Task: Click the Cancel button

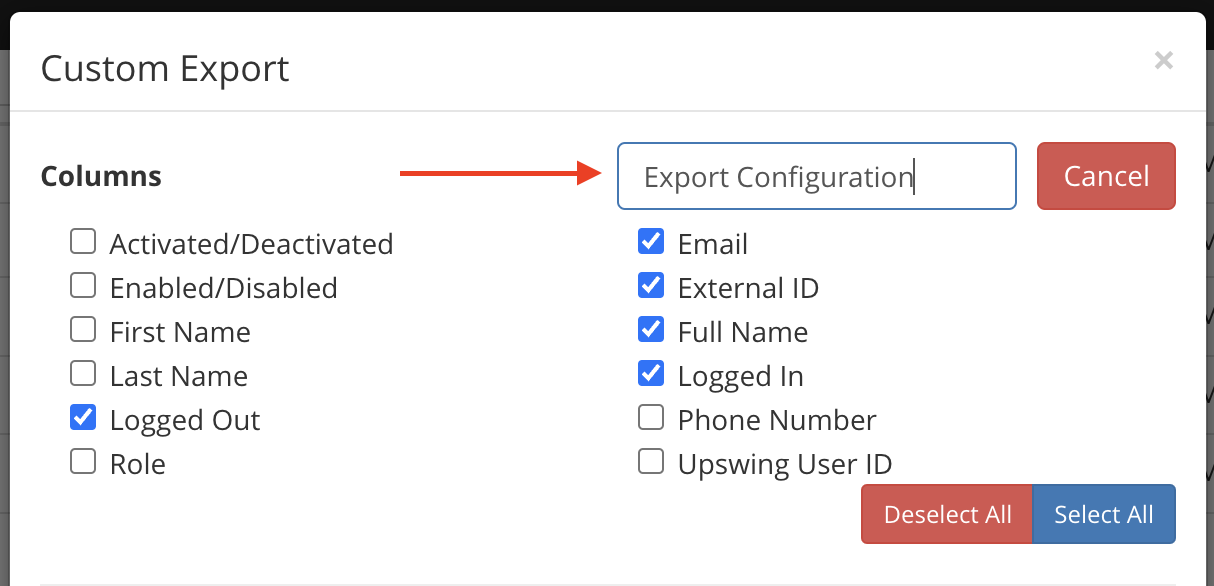Action: point(1106,176)
